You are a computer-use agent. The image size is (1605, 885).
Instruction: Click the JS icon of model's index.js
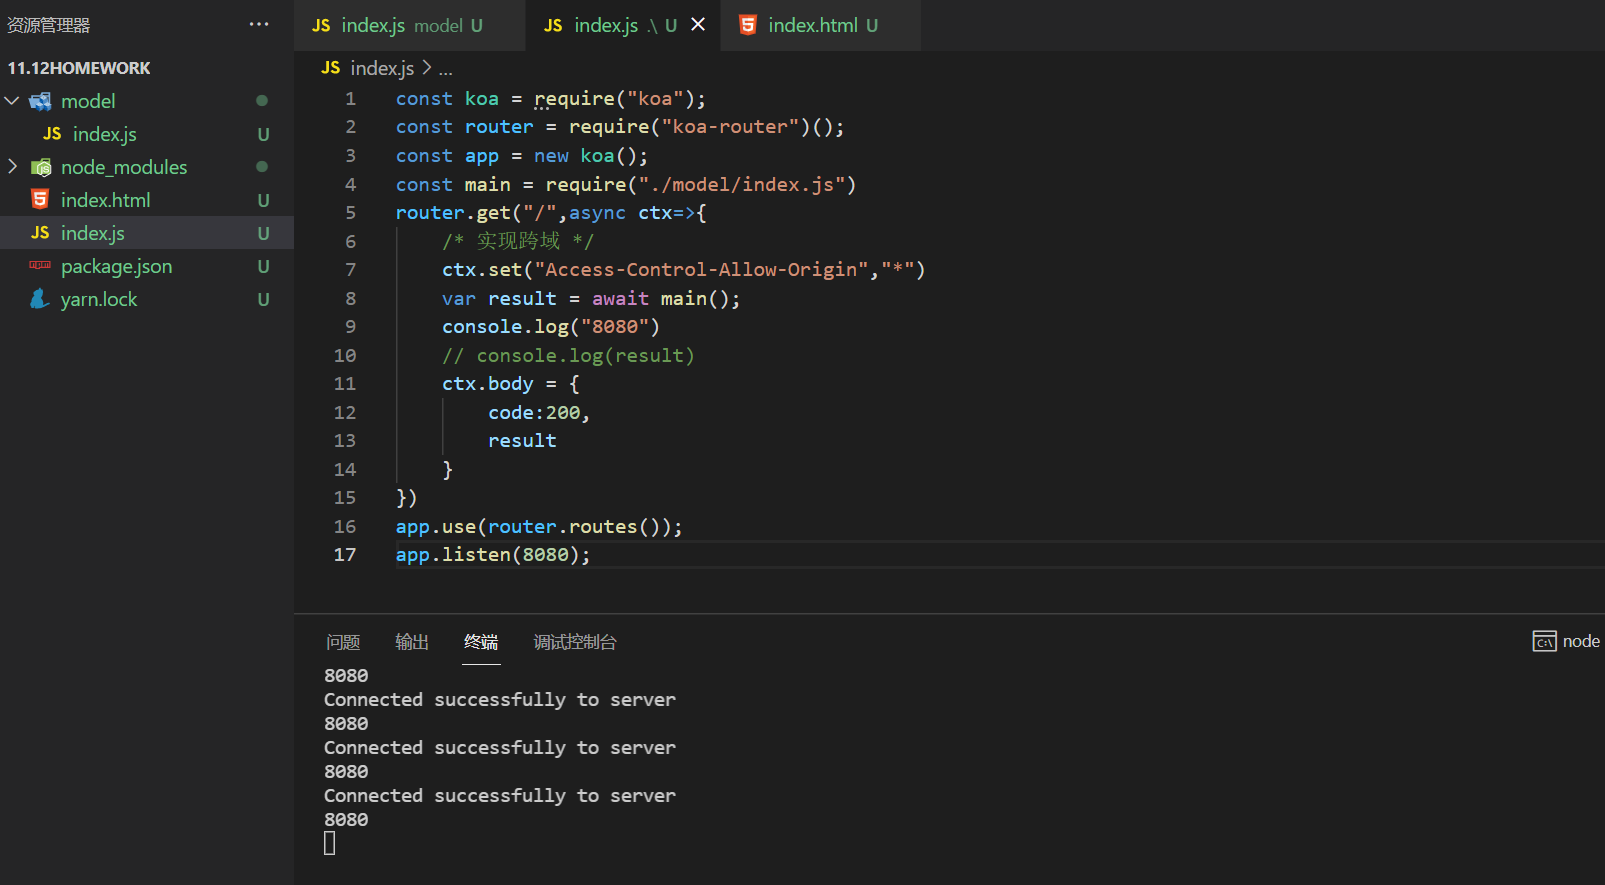click(x=52, y=134)
